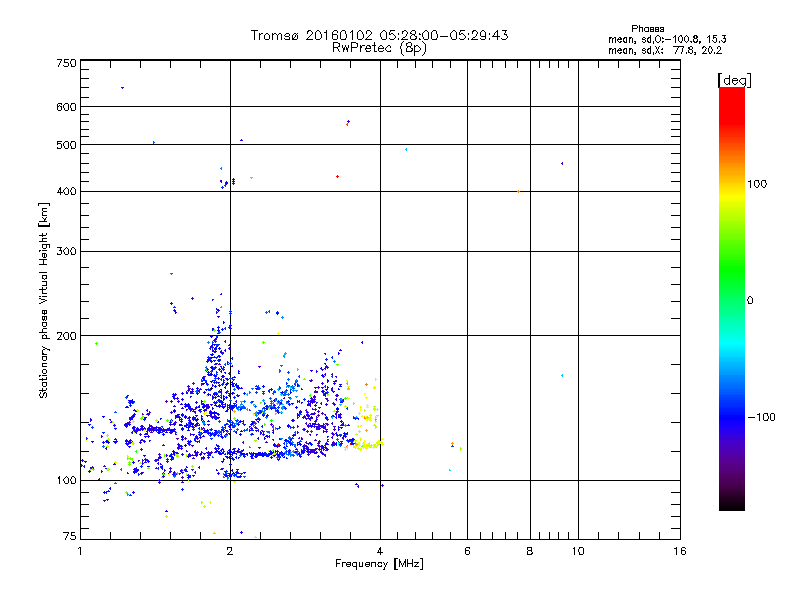Click the x-axis tick label '10'

578,551
